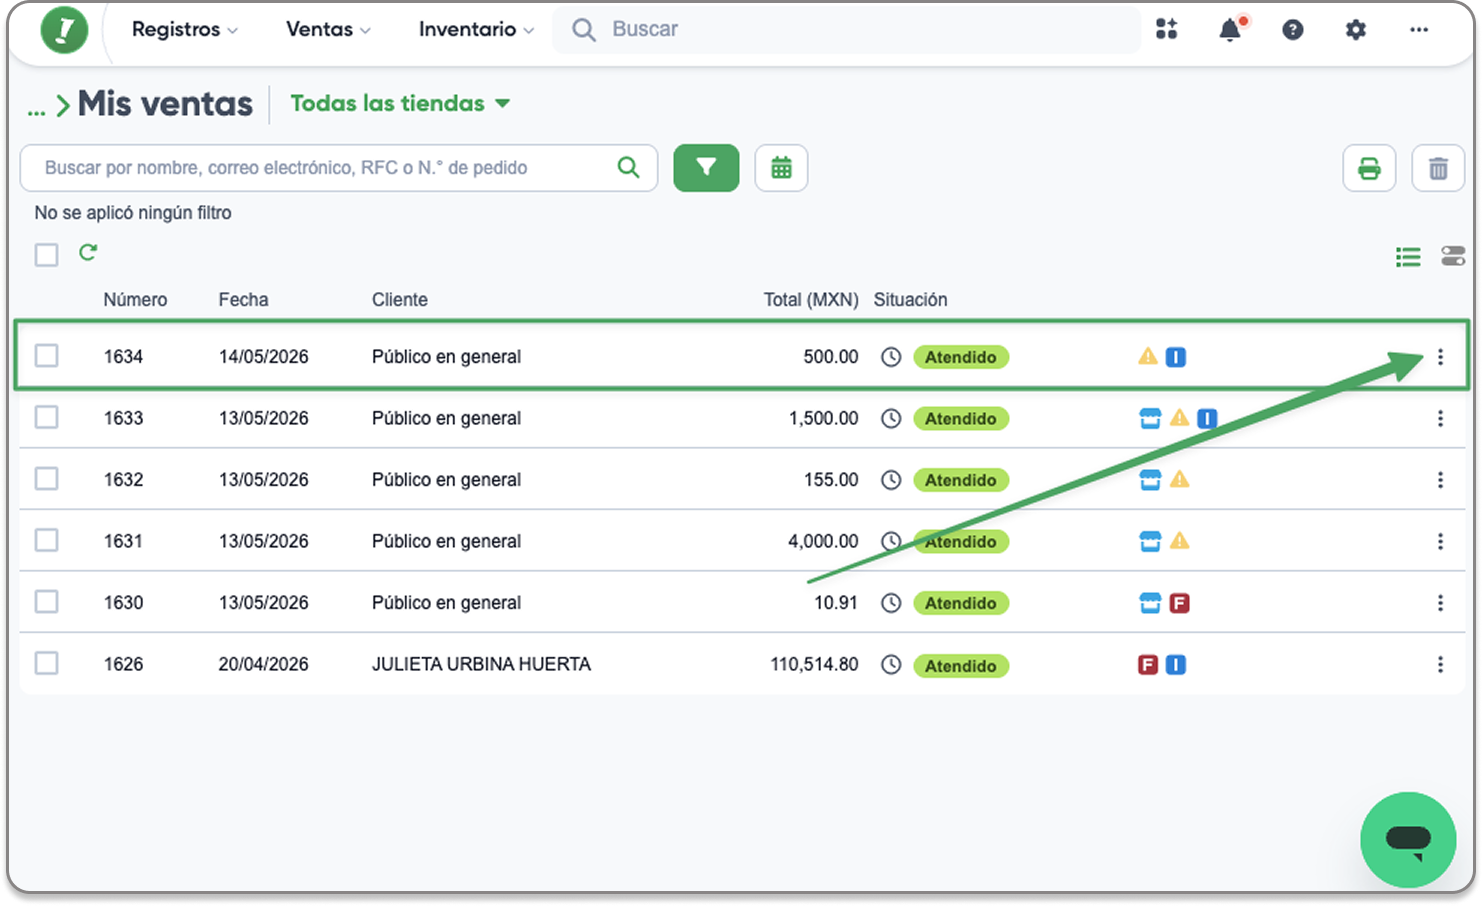
Task: Open the help question mark icon
Action: (x=1293, y=30)
